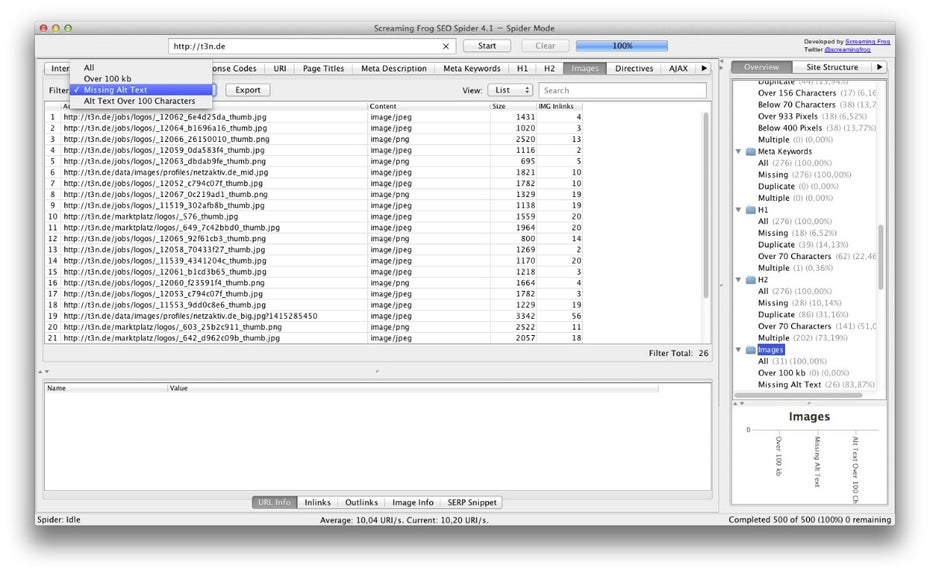Sort by the Content column header
Screen dimensions: 930x574
429,106
